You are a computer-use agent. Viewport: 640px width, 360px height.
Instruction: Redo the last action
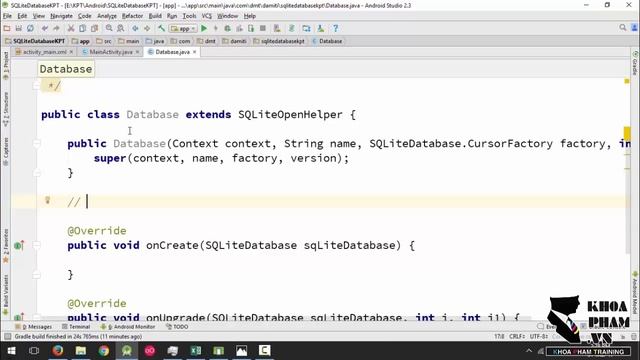pos(56,28)
